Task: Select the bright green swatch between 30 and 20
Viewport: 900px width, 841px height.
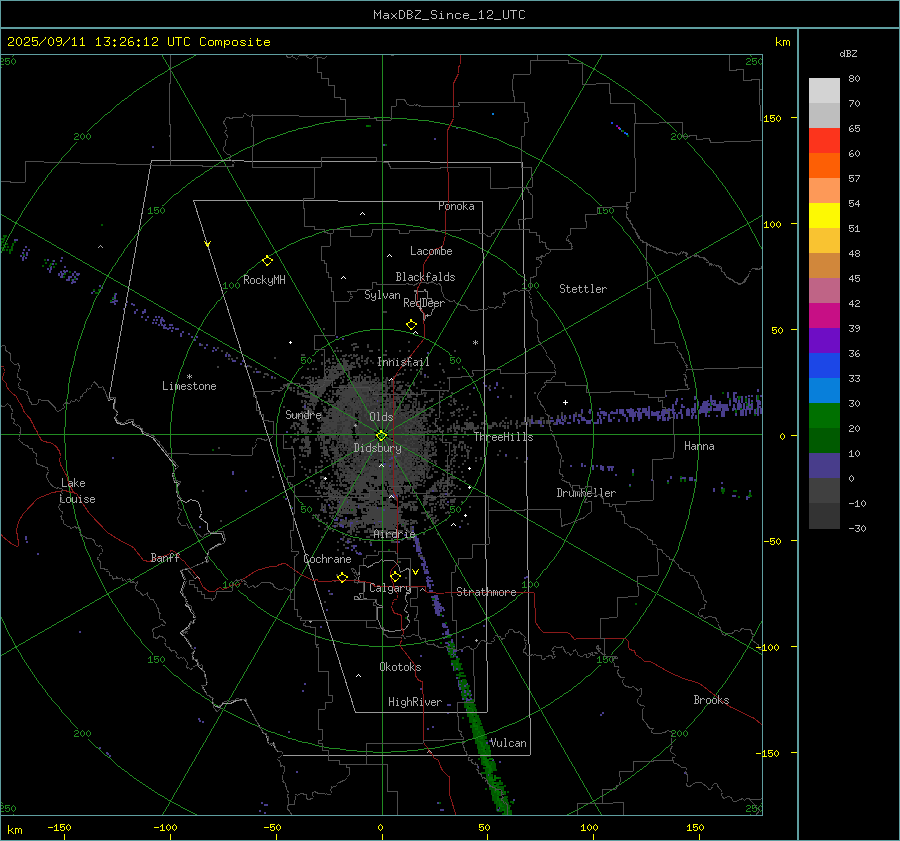Action: [x=824, y=416]
